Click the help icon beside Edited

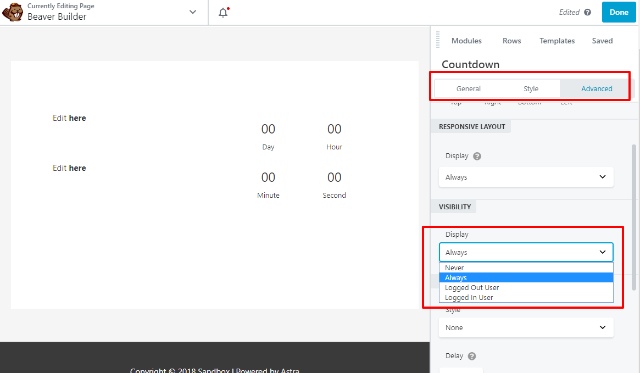[x=587, y=12]
